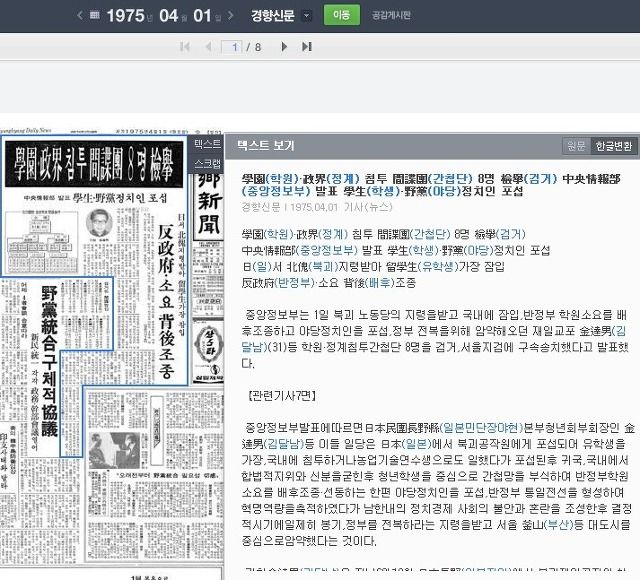Switch to 한글변환 Hangul view
The width and height of the screenshot is (640, 580).
pos(613,146)
